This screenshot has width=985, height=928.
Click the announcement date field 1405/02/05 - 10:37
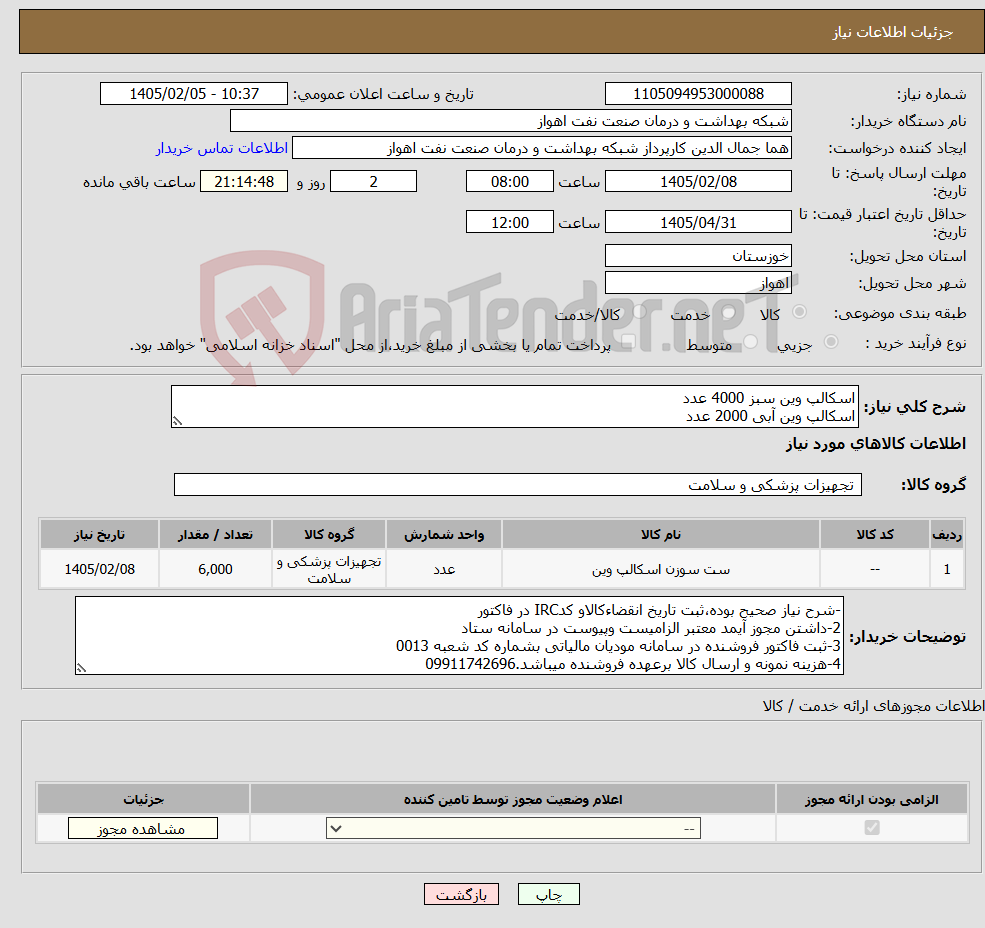(193, 94)
